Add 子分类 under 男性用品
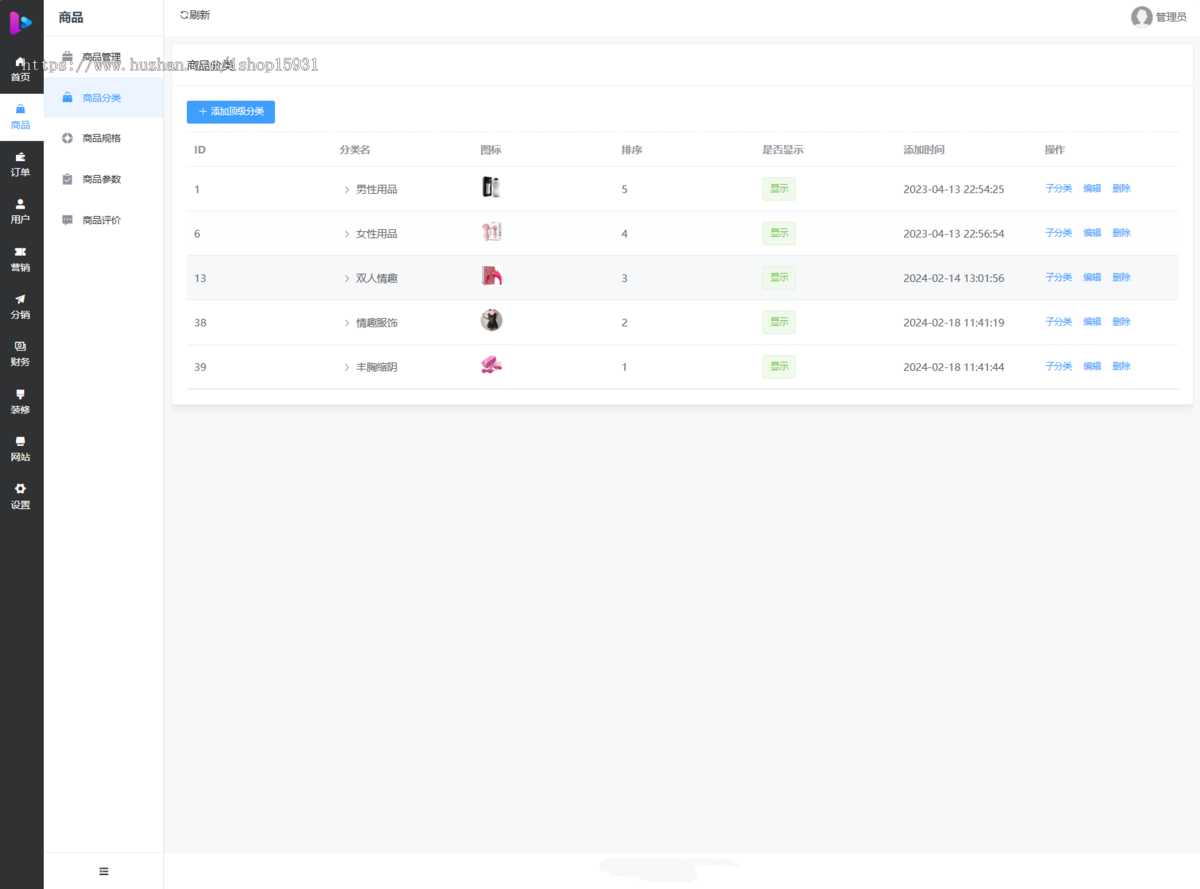1200x889 pixels. (1058, 188)
